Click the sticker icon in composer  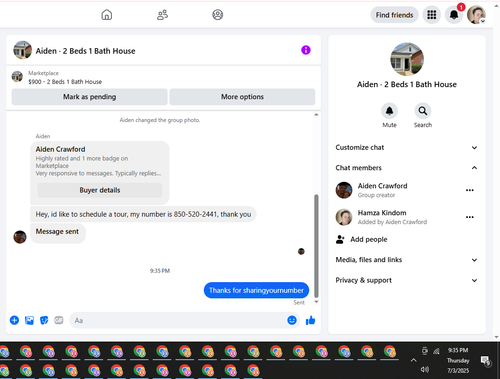(x=44, y=320)
